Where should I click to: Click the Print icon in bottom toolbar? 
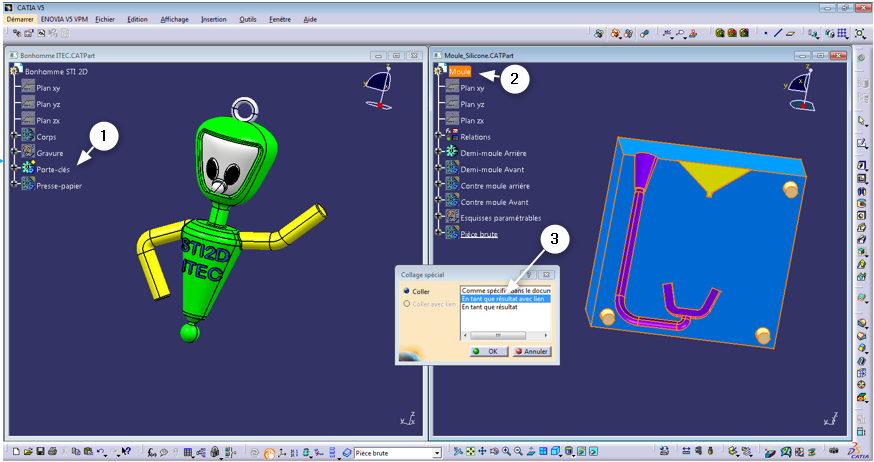tap(52, 452)
